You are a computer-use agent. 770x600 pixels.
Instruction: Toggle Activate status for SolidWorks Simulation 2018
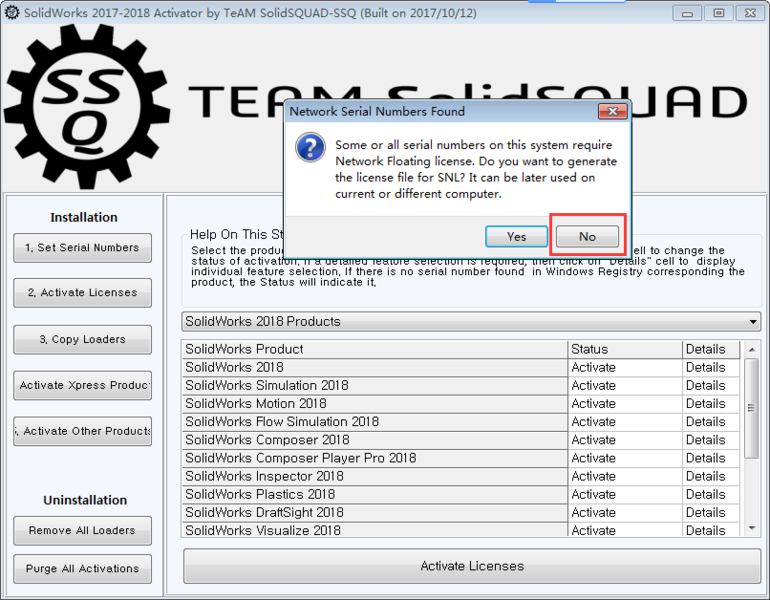625,385
